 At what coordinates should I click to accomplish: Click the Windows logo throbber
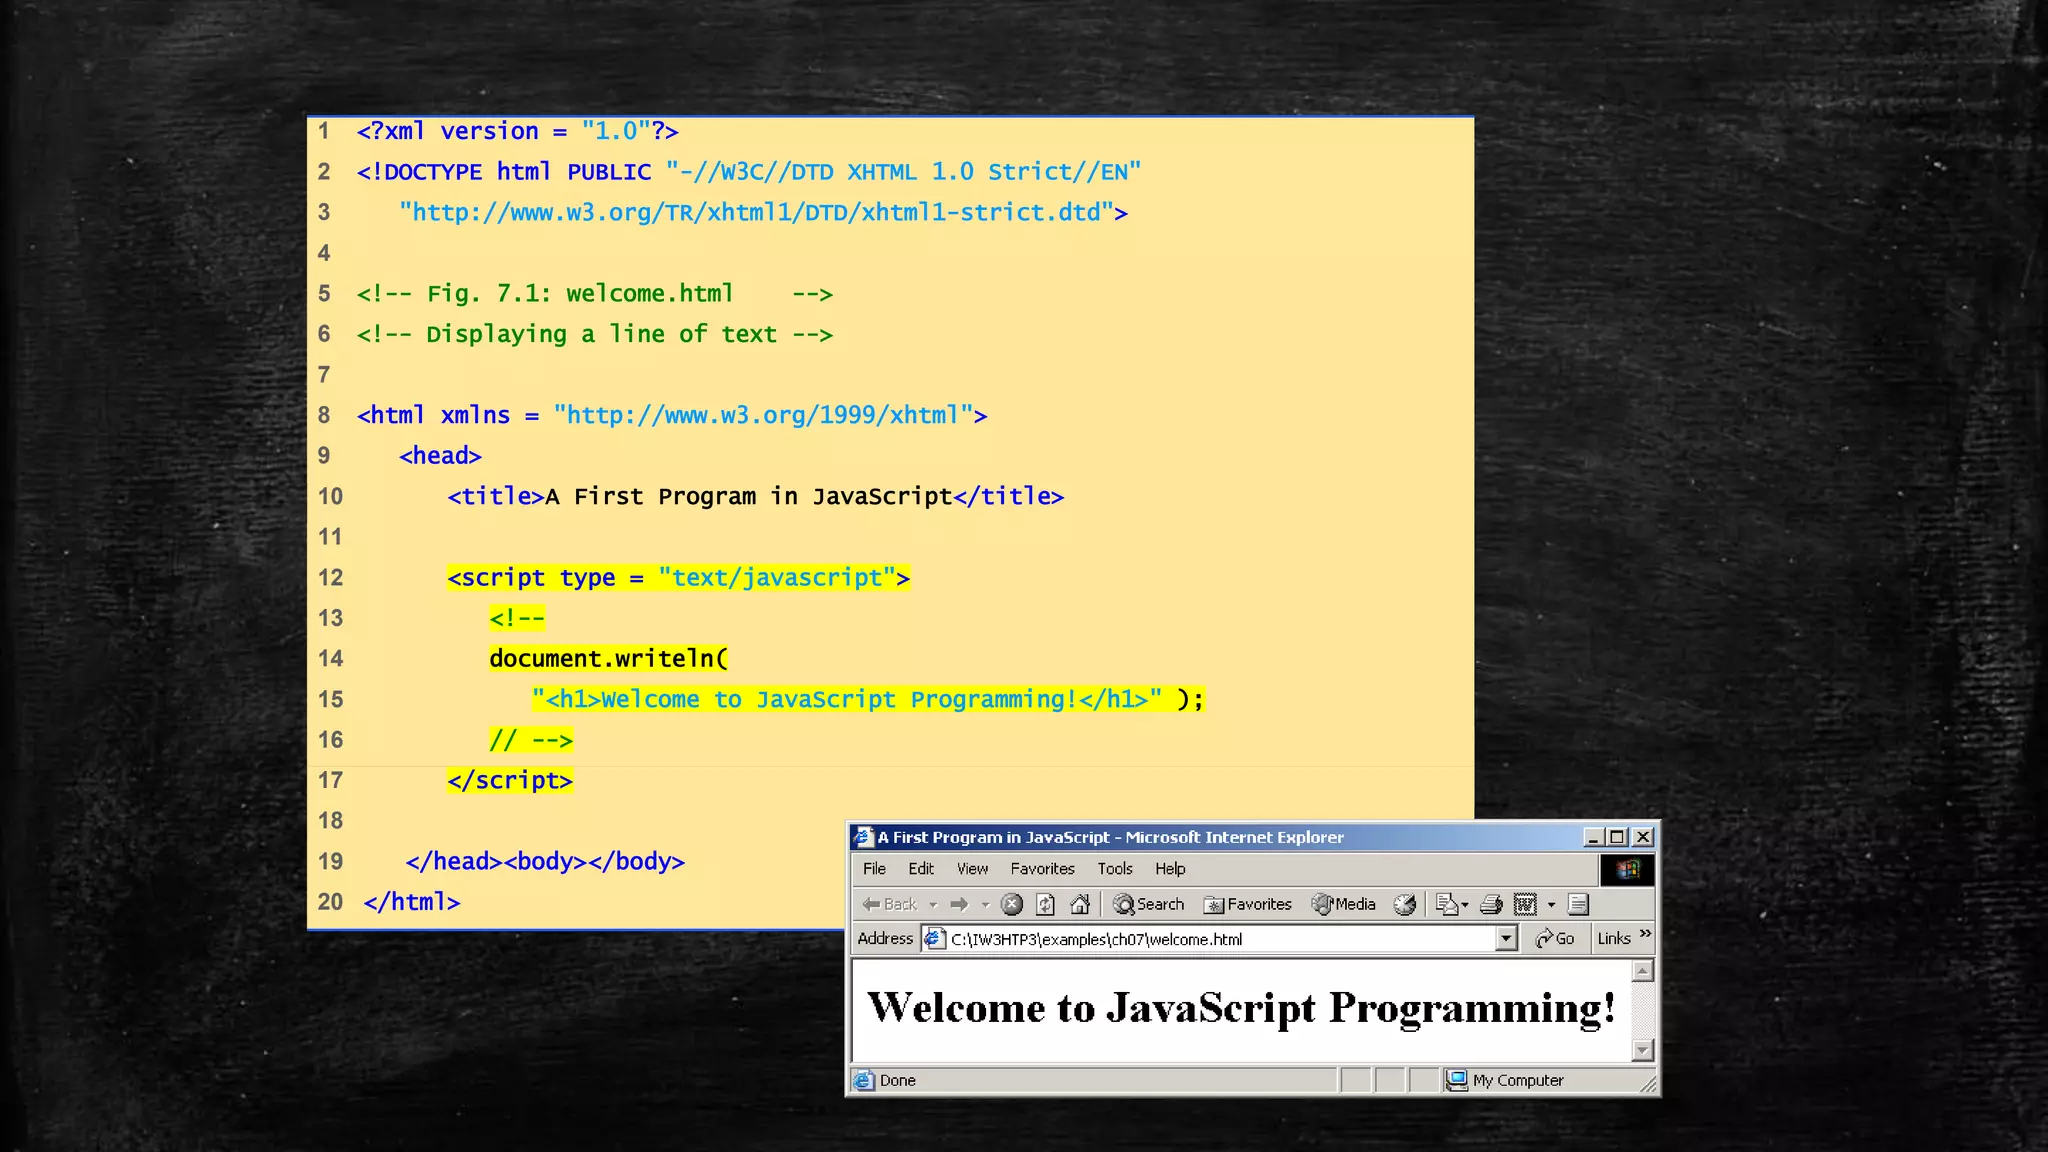(x=1627, y=870)
